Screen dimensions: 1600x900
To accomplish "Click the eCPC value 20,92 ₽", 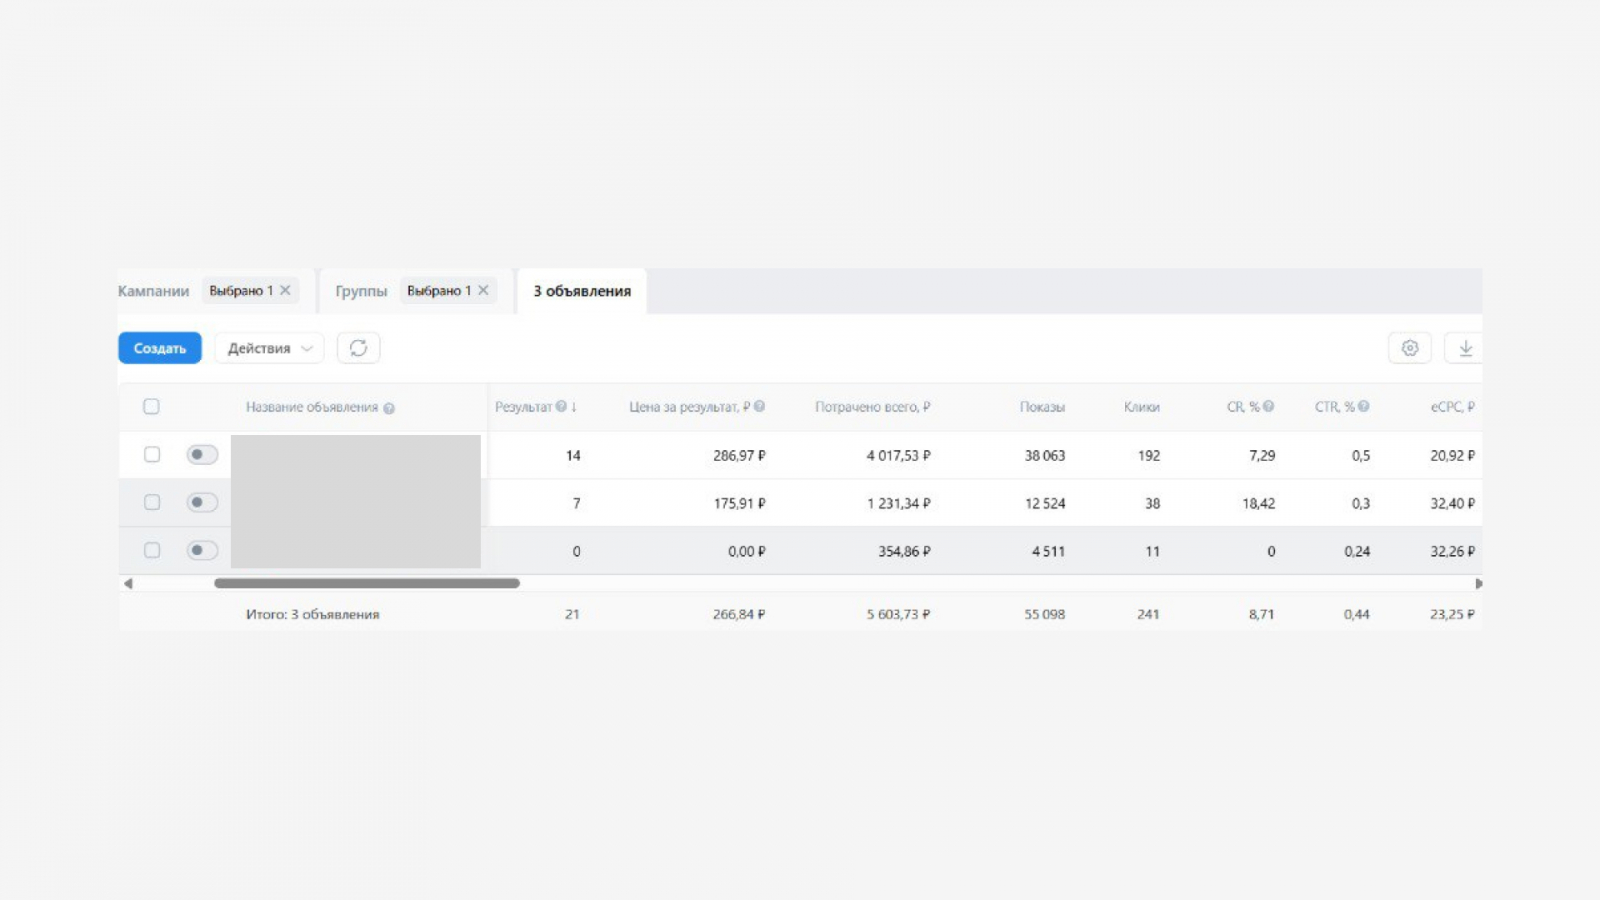I will 1452,455.
